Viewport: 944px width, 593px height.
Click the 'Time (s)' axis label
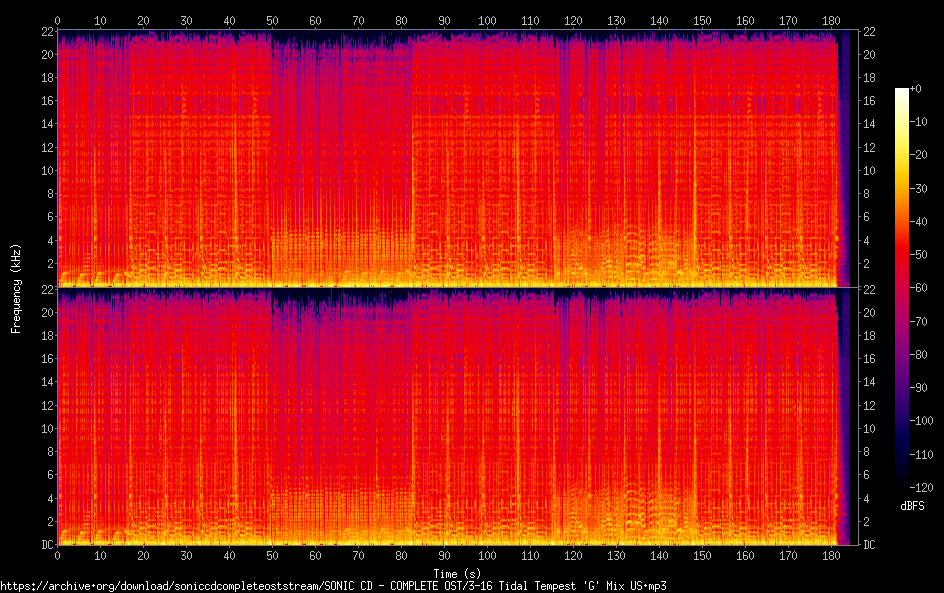pyautogui.click(x=447, y=573)
